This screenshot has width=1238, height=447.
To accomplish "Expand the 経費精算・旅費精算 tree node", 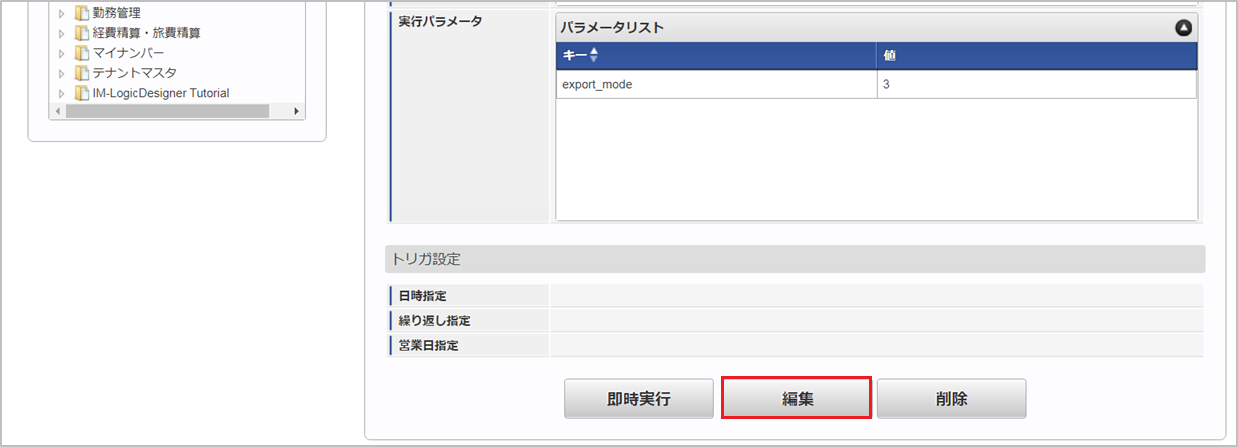I will point(62,33).
